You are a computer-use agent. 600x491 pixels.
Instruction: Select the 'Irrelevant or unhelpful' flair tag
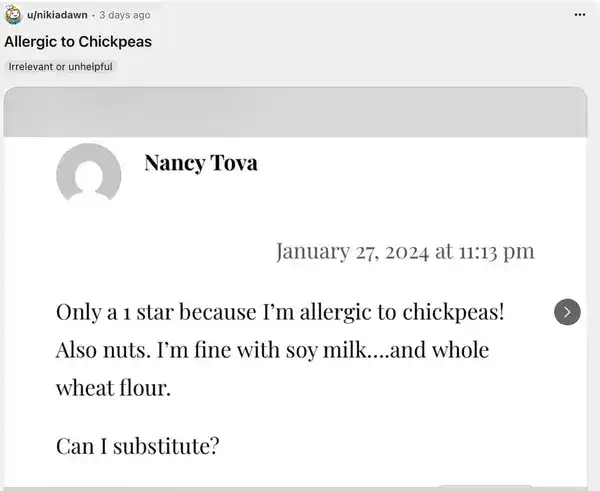(60, 66)
